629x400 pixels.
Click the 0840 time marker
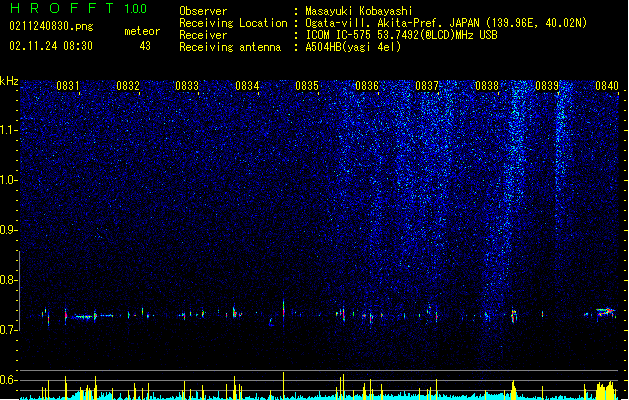(x=607, y=86)
